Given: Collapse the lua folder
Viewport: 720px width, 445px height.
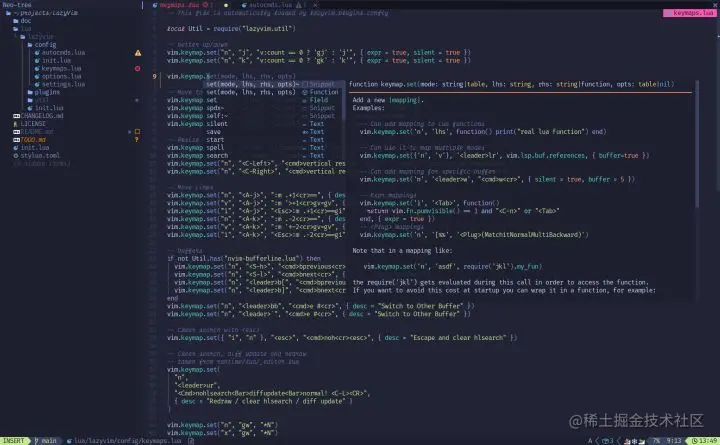Looking at the screenshot, I should click(22, 29).
